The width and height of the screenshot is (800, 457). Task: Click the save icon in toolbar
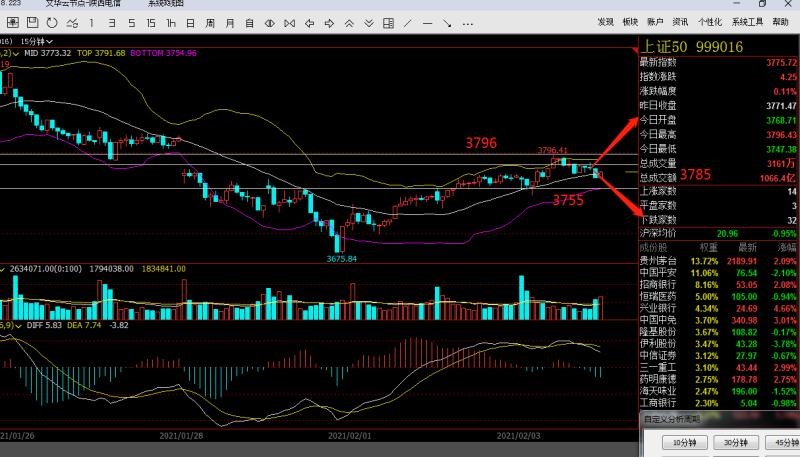[33, 22]
